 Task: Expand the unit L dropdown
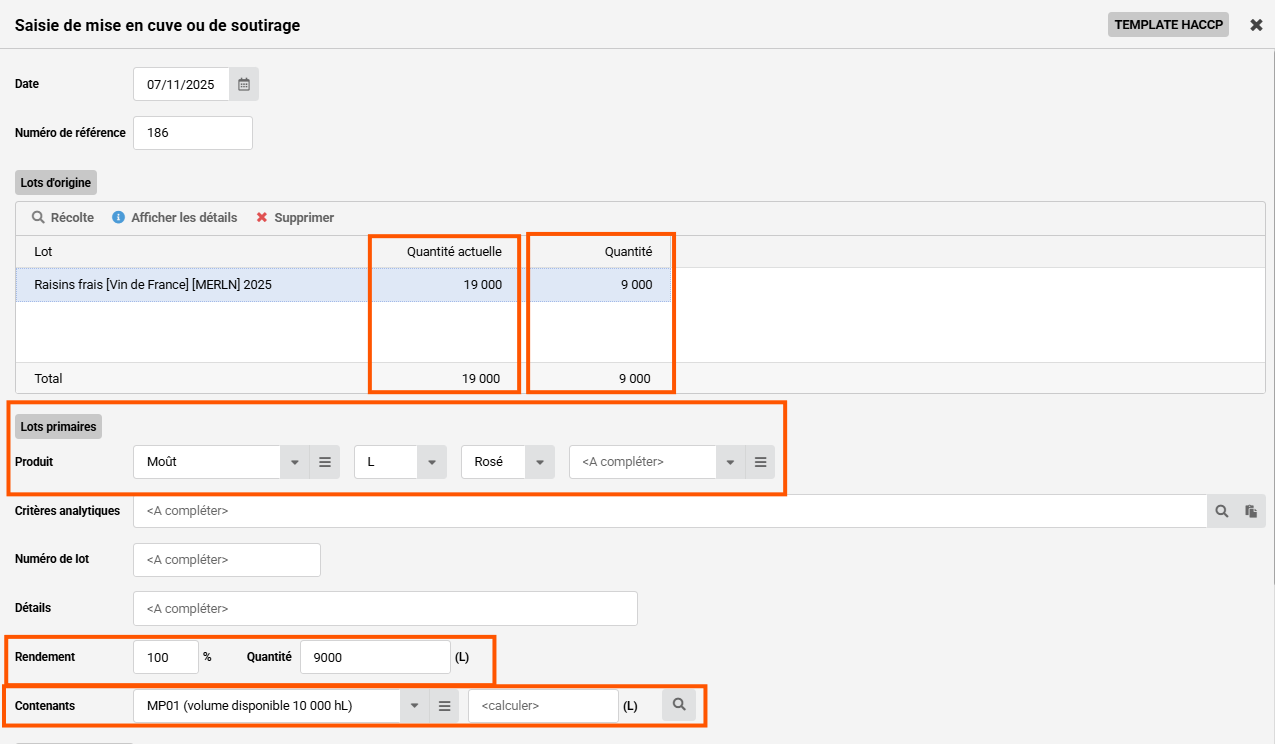point(431,462)
